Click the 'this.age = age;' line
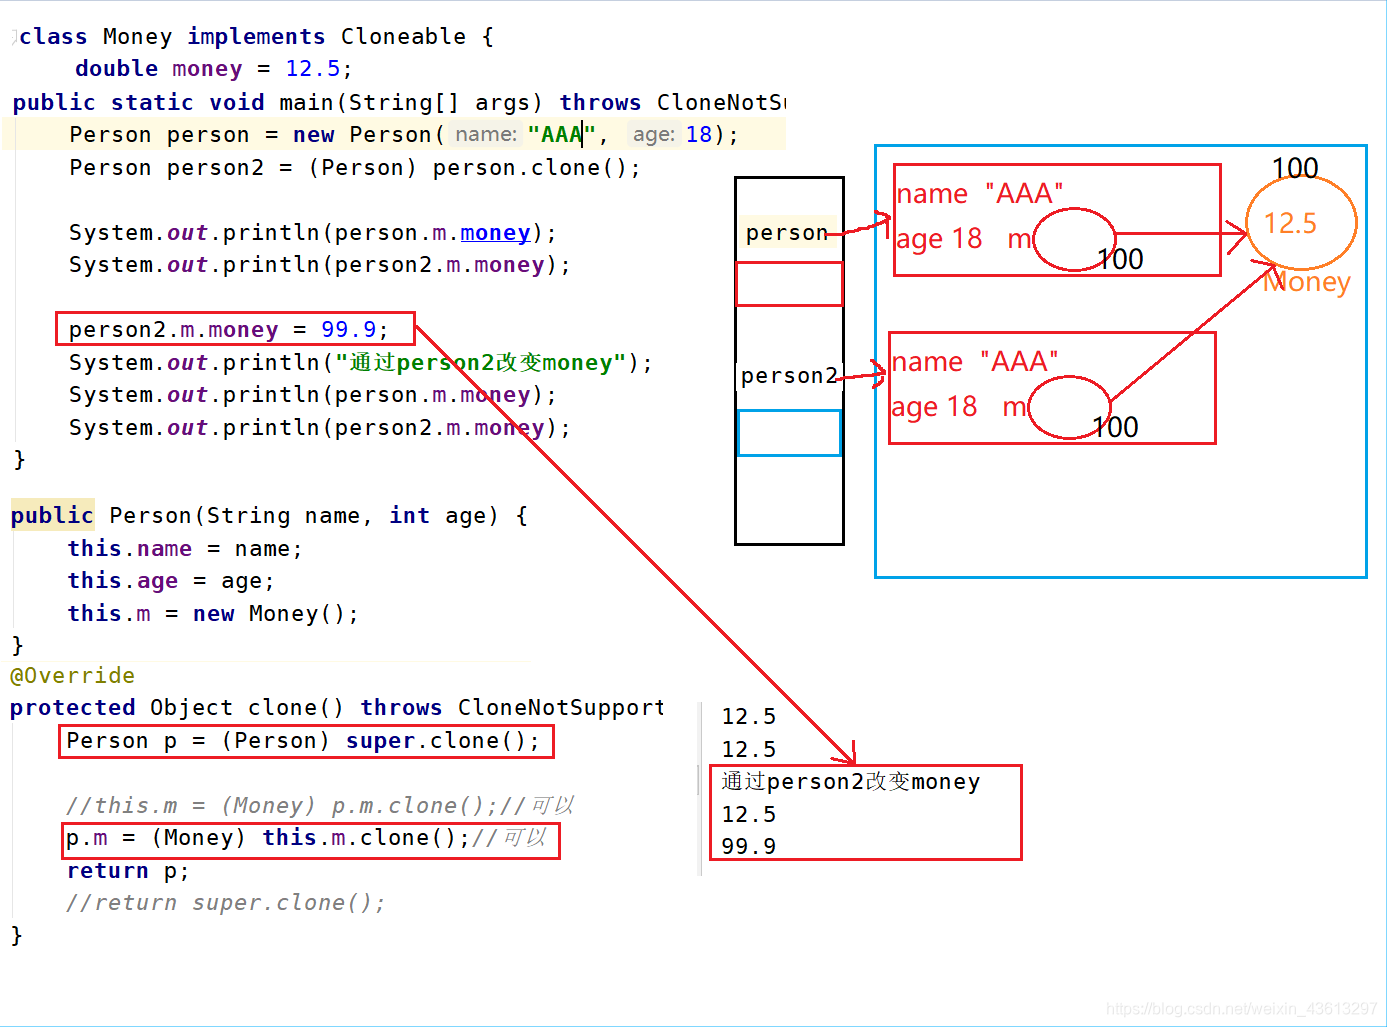The width and height of the screenshot is (1387, 1027). point(171,581)
